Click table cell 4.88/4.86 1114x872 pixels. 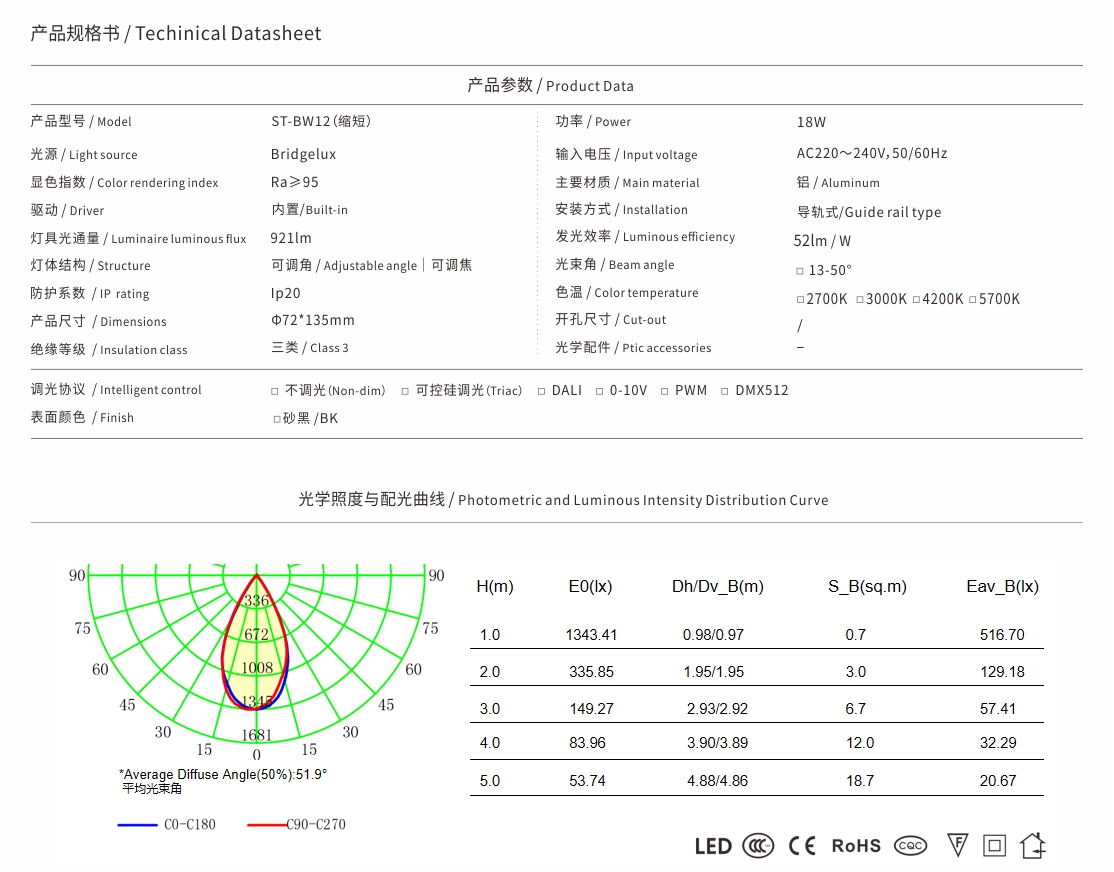(717, 781)
